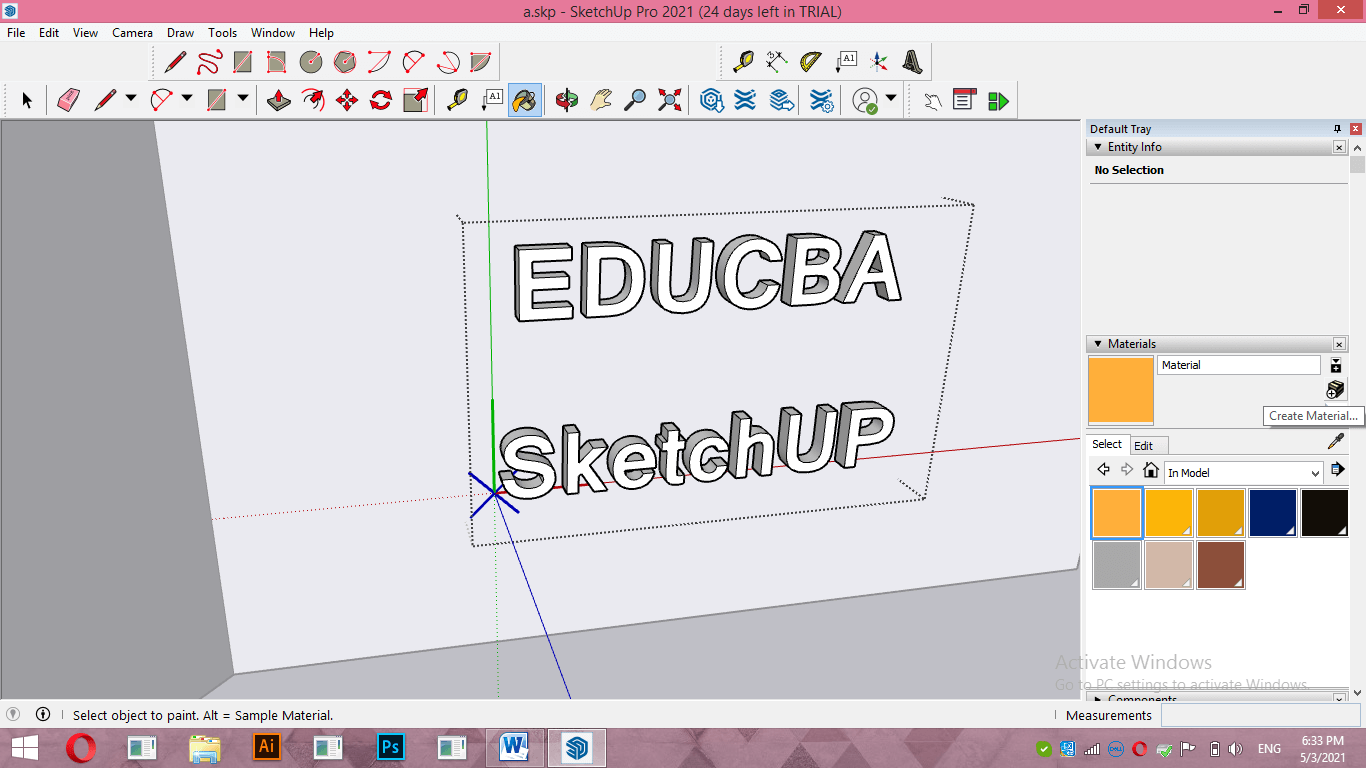1366x768 pixels.
Task: Select the brown material swatch
Action: pyautogui.click(x=1221, y=565)
